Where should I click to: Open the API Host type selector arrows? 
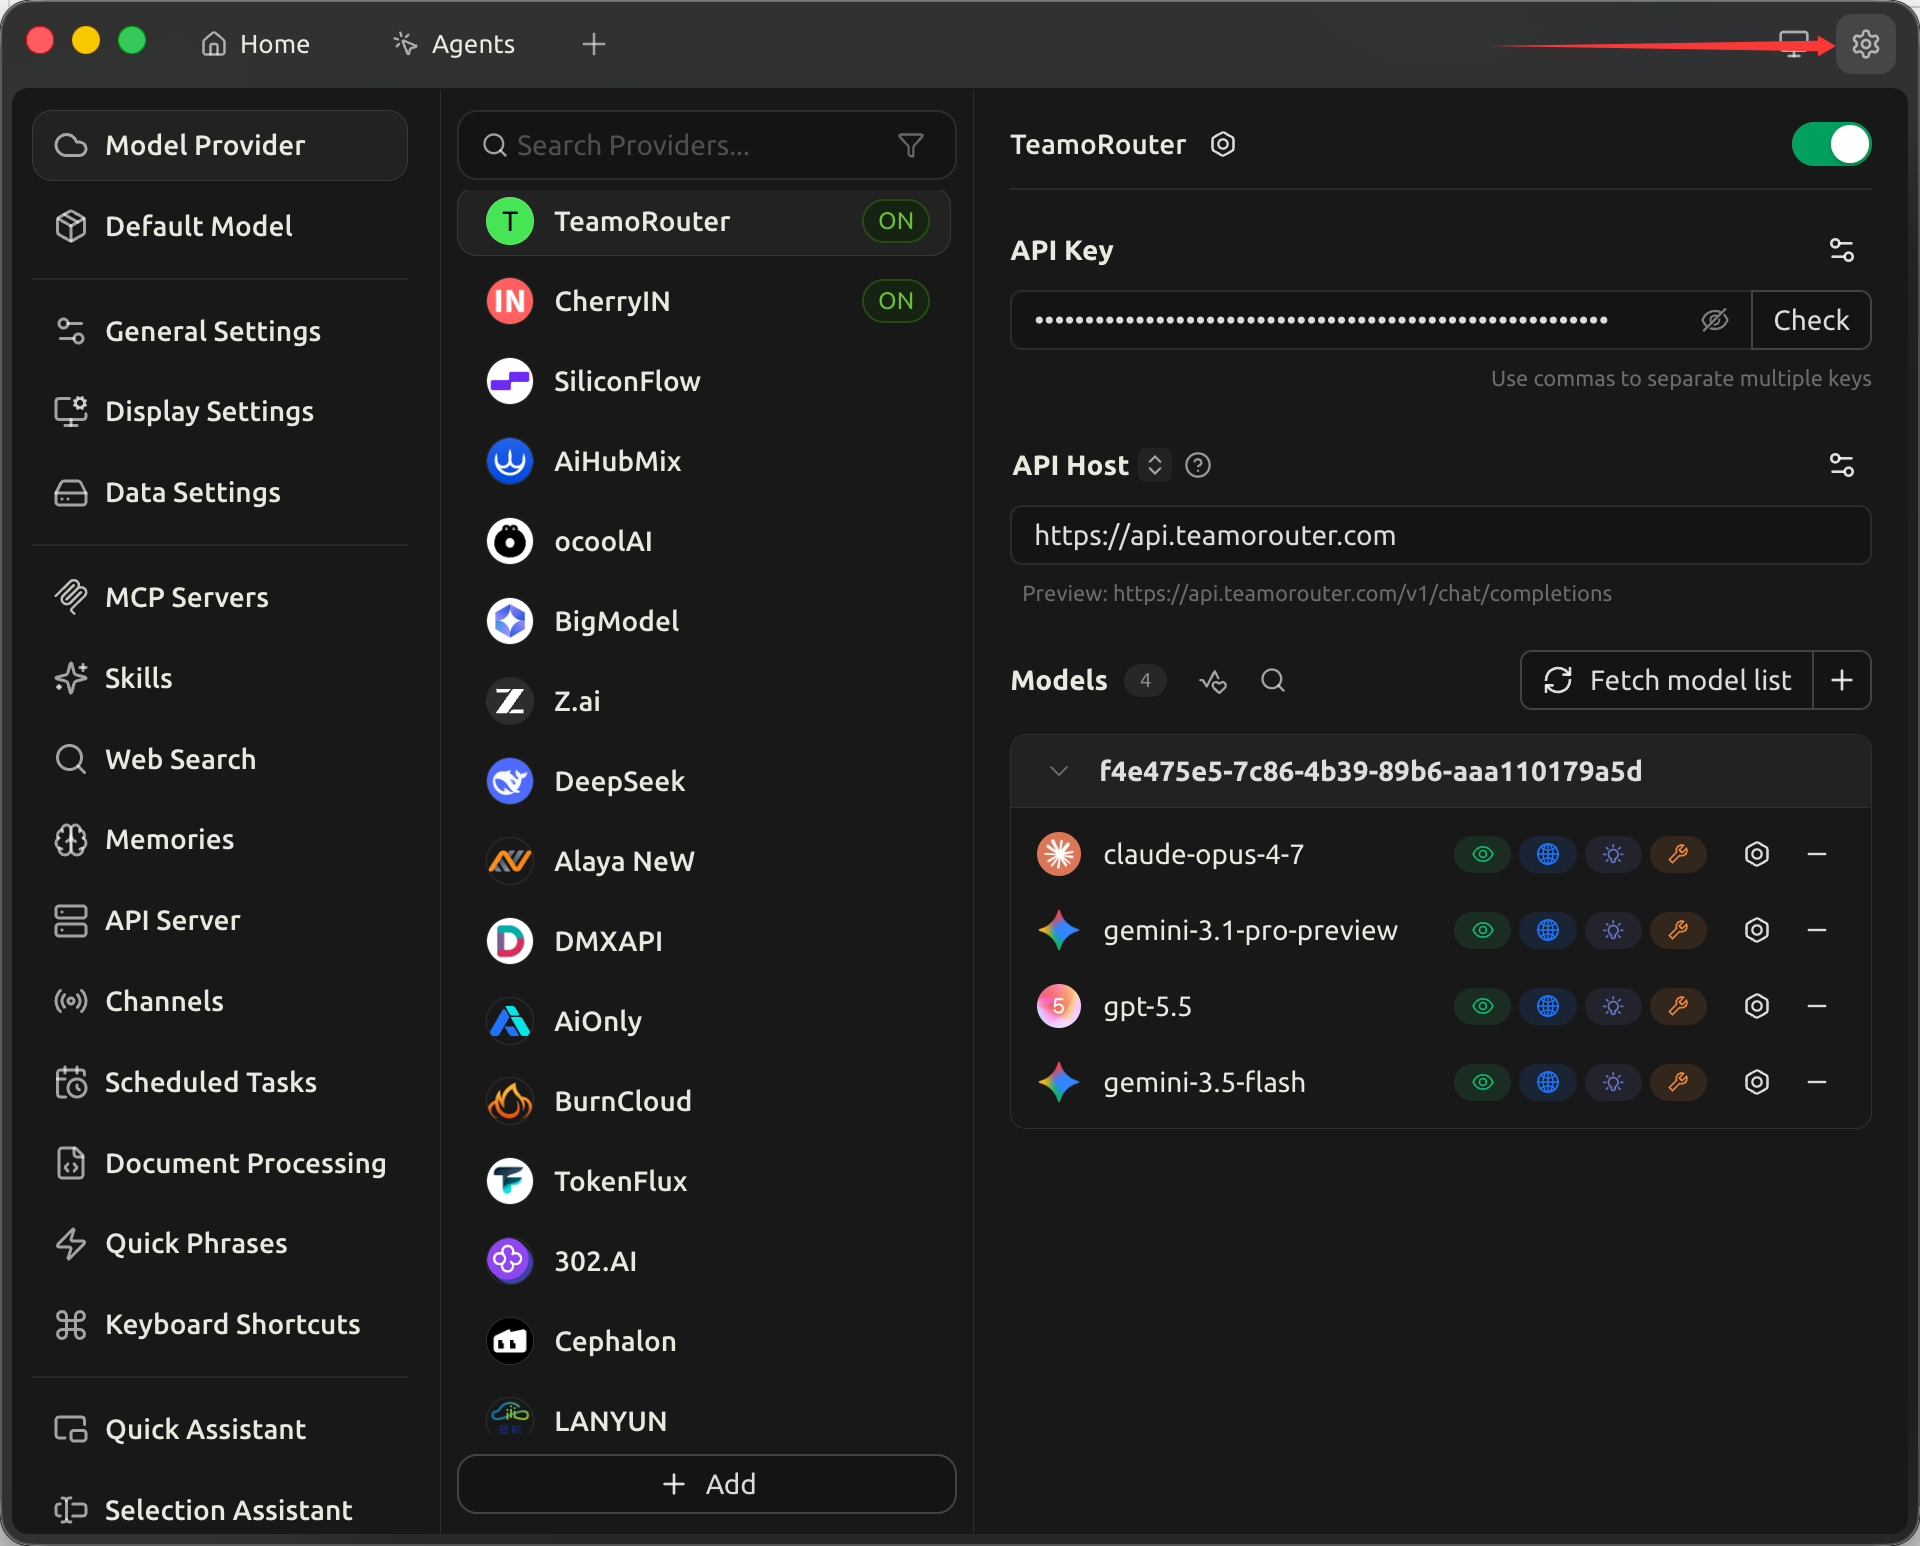click(x=1155, y=465)
